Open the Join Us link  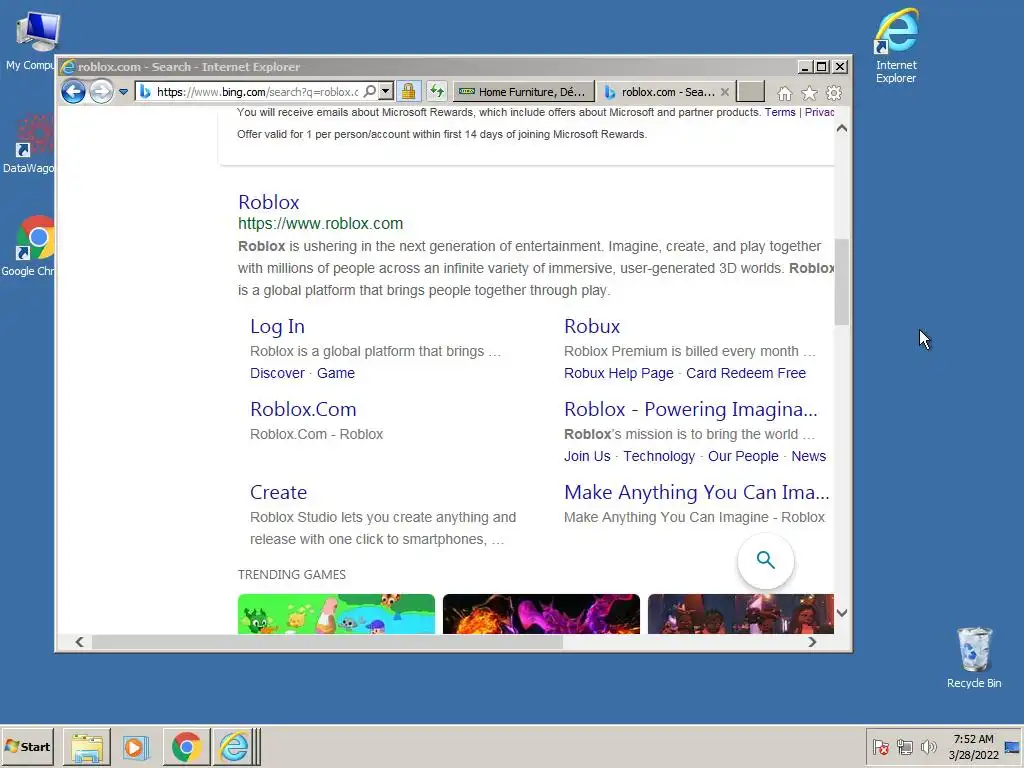(x=587, y=456)
